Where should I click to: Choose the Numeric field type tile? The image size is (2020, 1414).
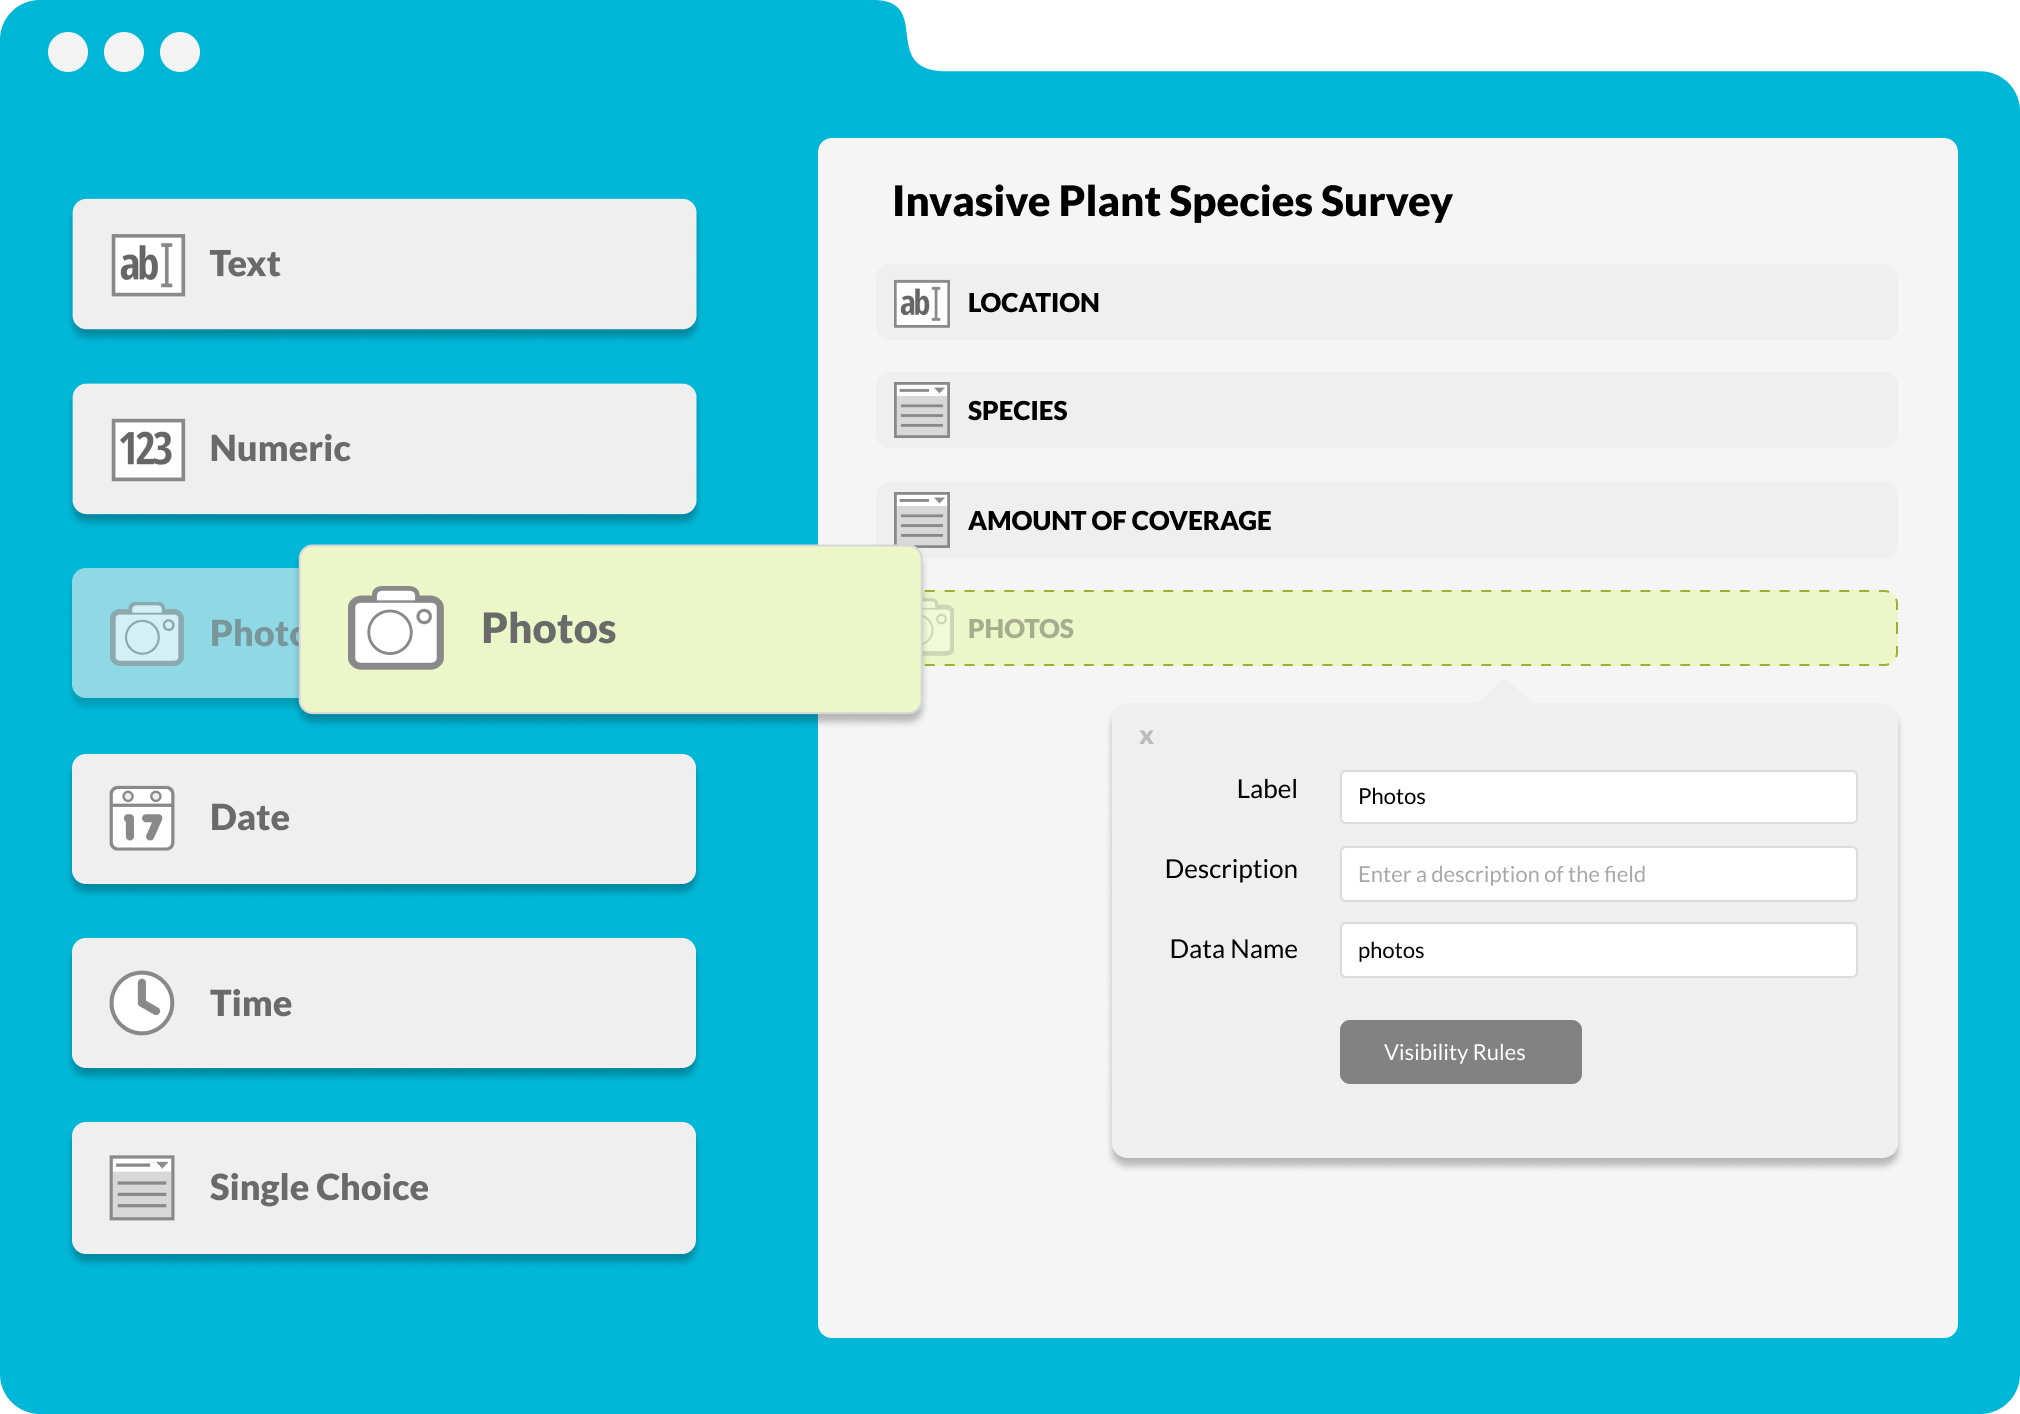click(384, 449)
